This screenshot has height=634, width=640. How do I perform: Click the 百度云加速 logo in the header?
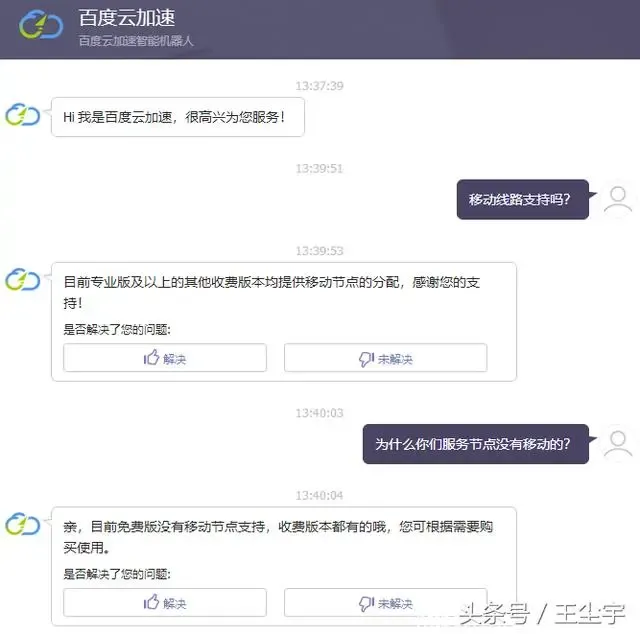click(x=41, y=25)
